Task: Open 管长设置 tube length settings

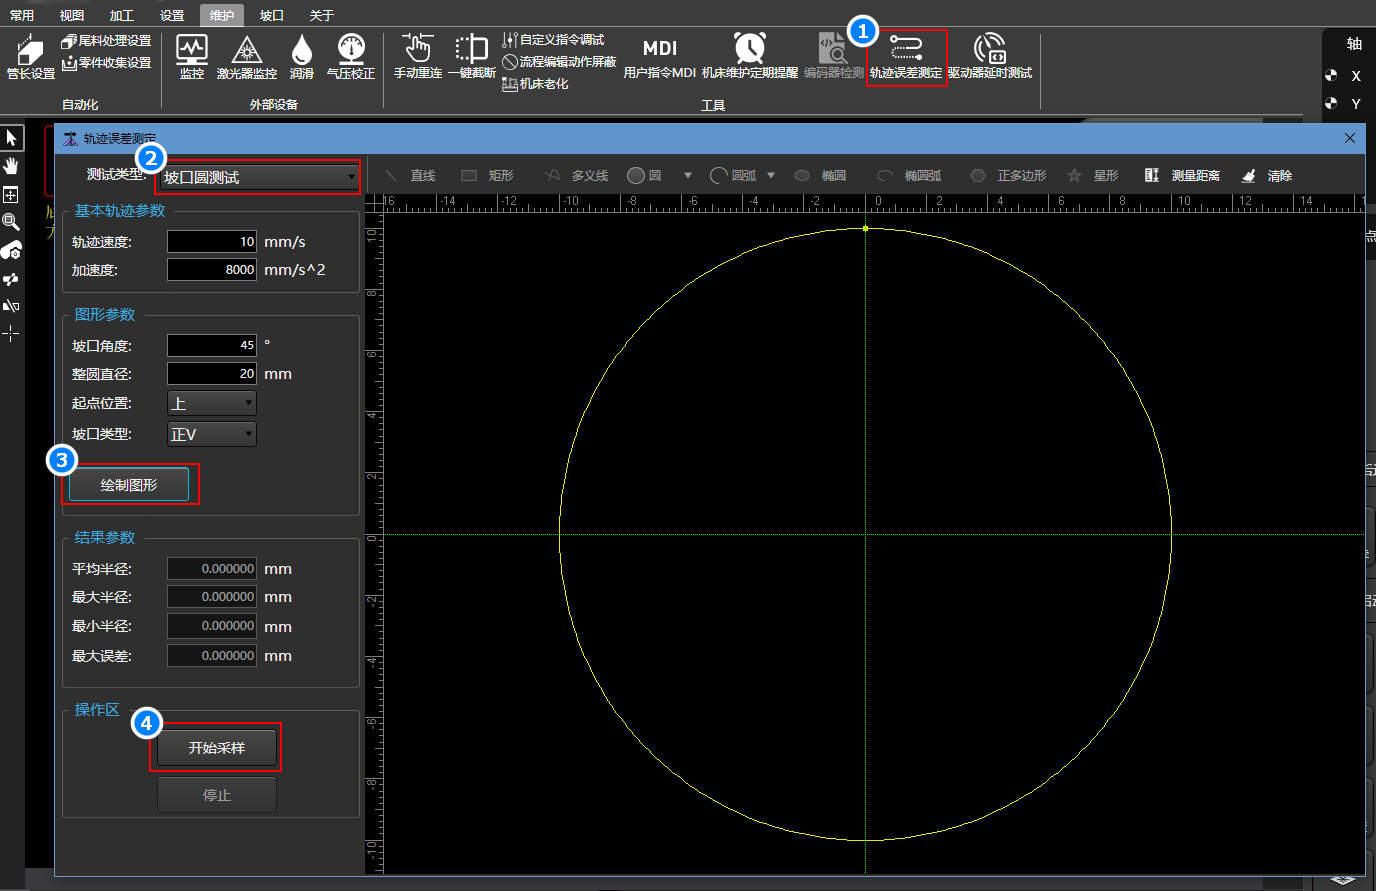Action: pyautogui.click(x=30, y=58)
